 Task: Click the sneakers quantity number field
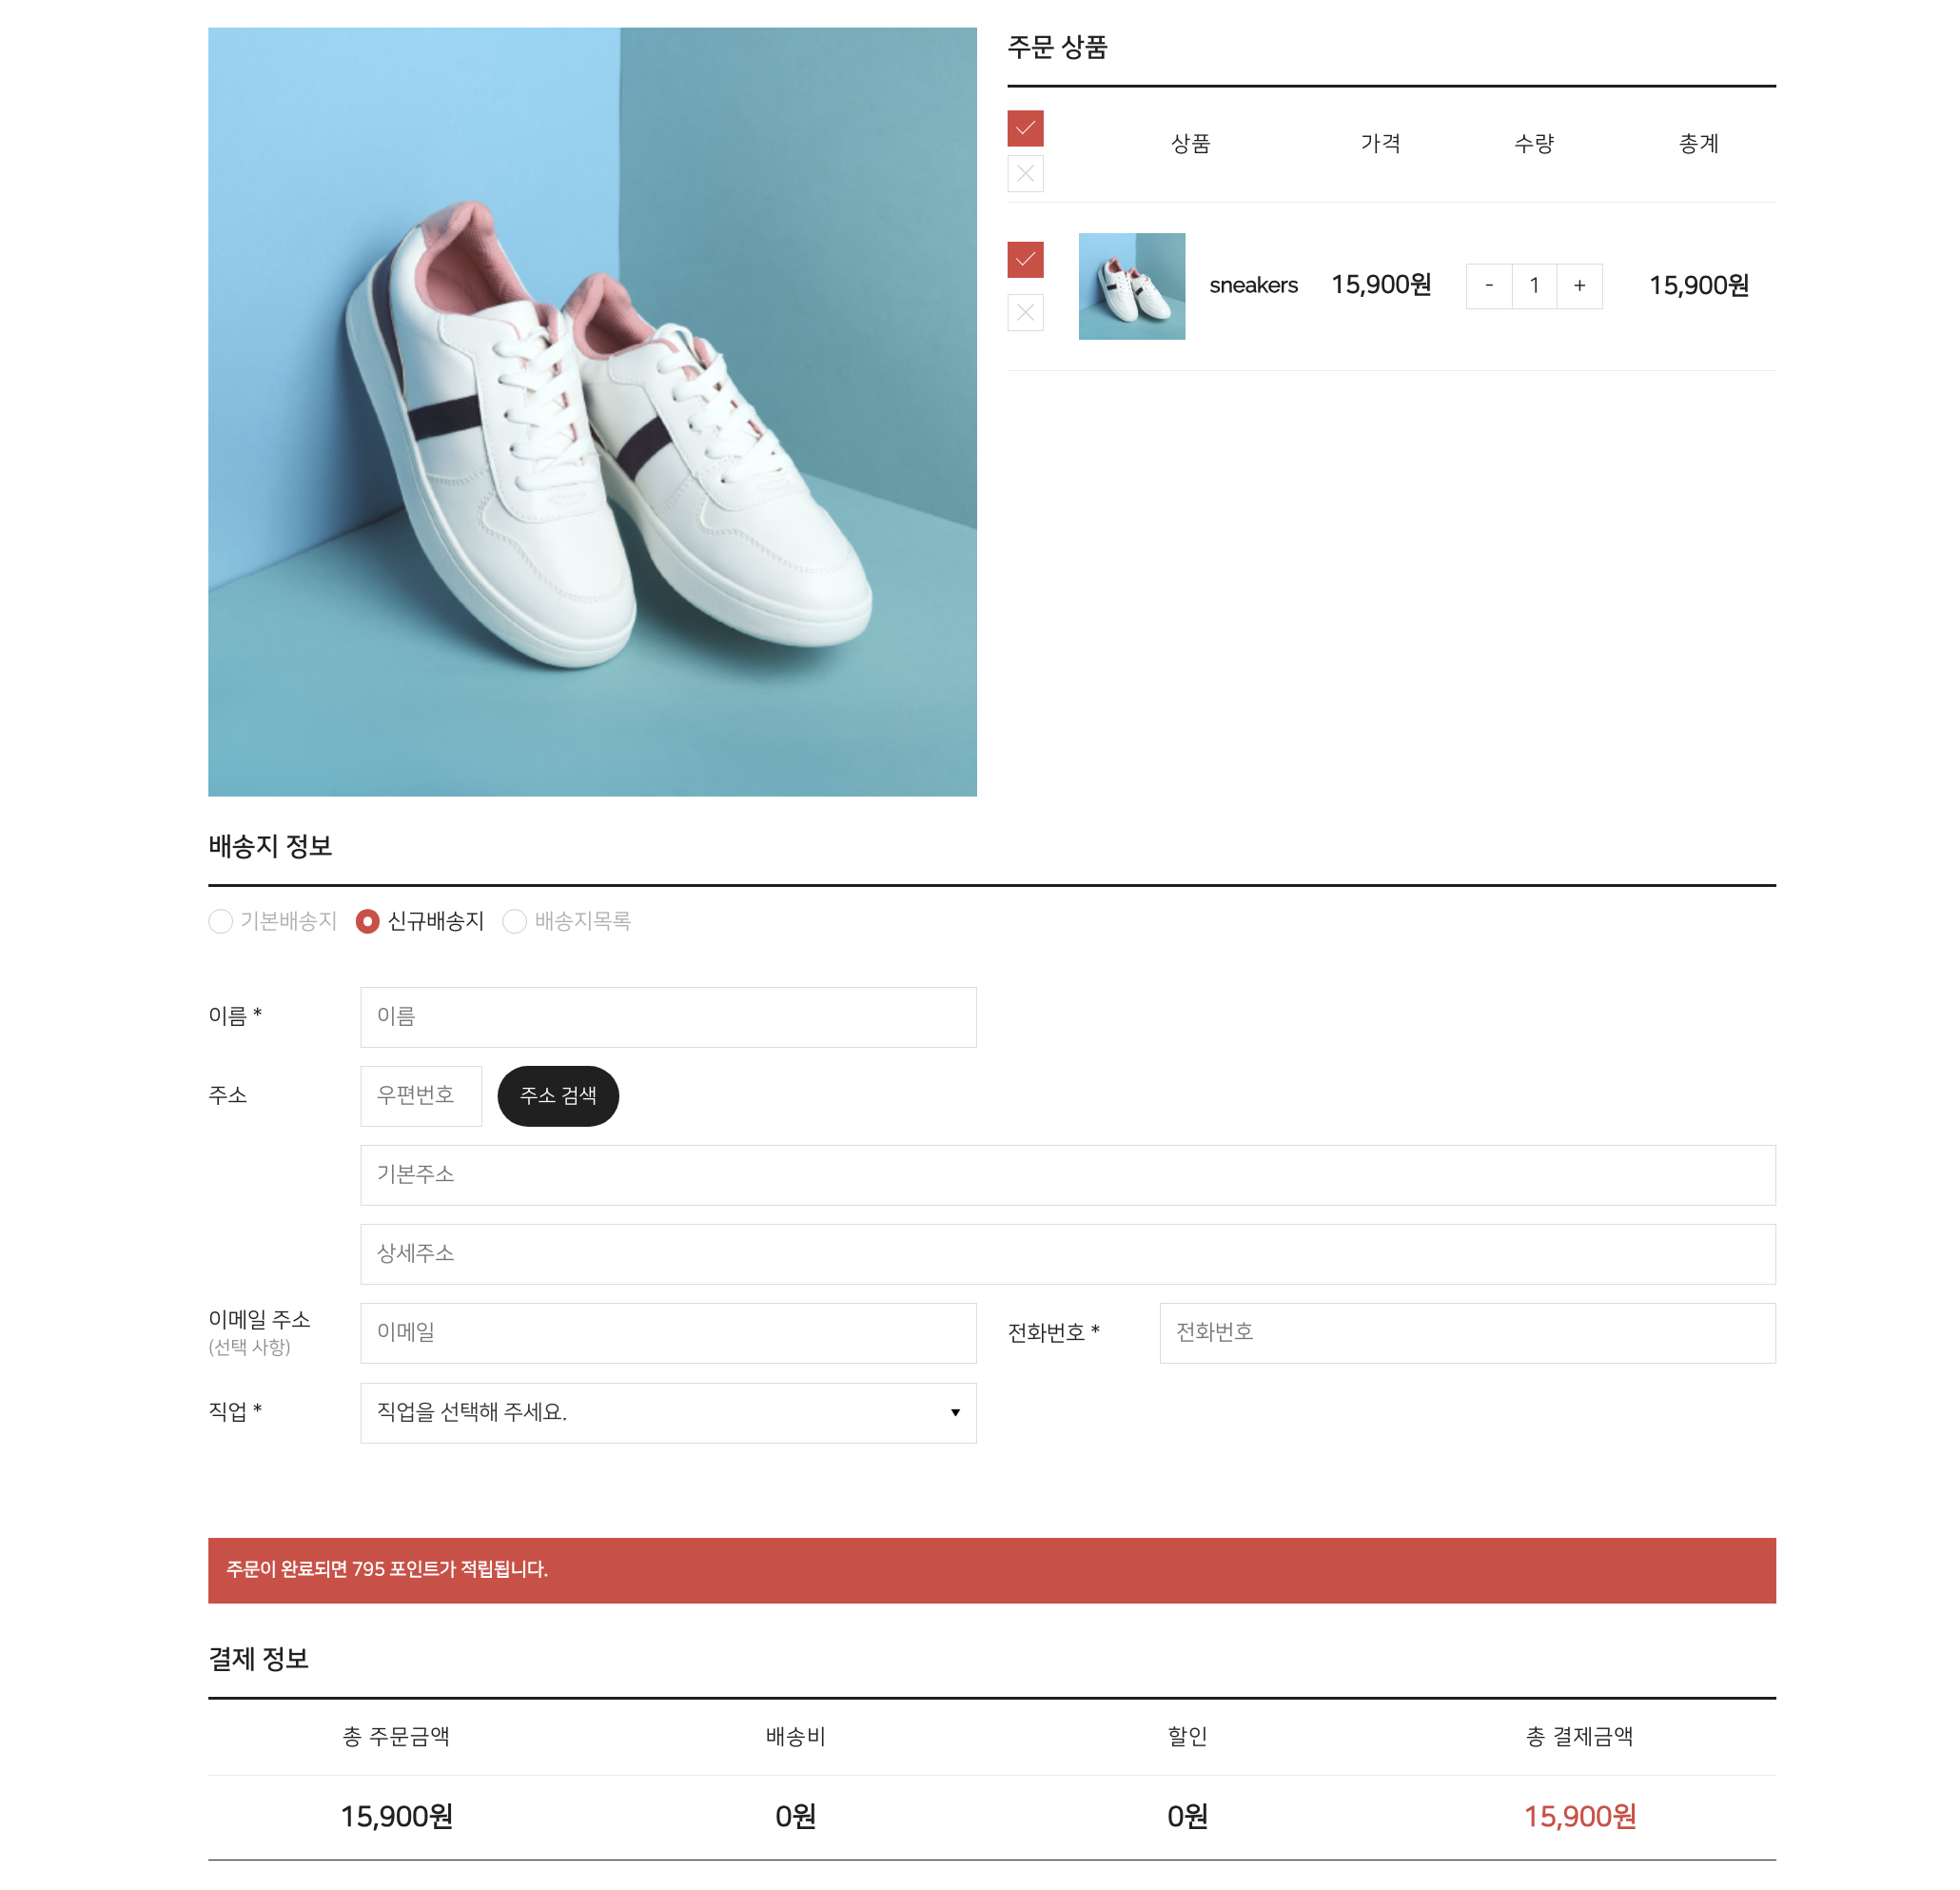pos(1534,286)
